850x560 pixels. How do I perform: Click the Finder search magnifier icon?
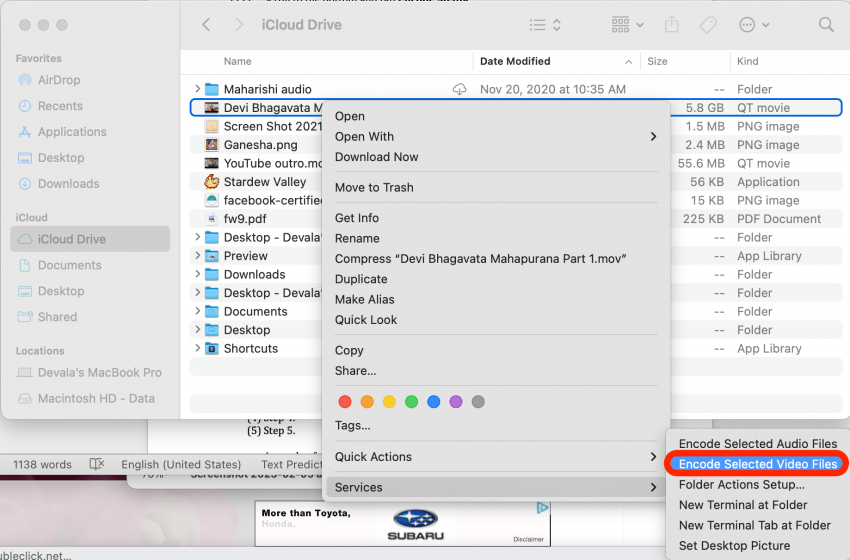tap(826, 24)
